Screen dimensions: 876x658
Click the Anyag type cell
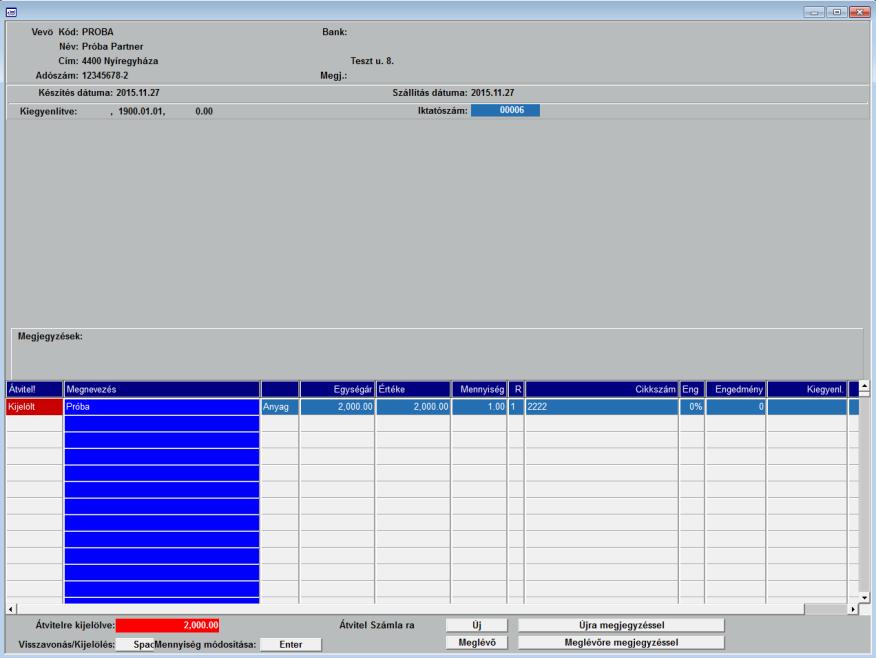coord(280,407)
